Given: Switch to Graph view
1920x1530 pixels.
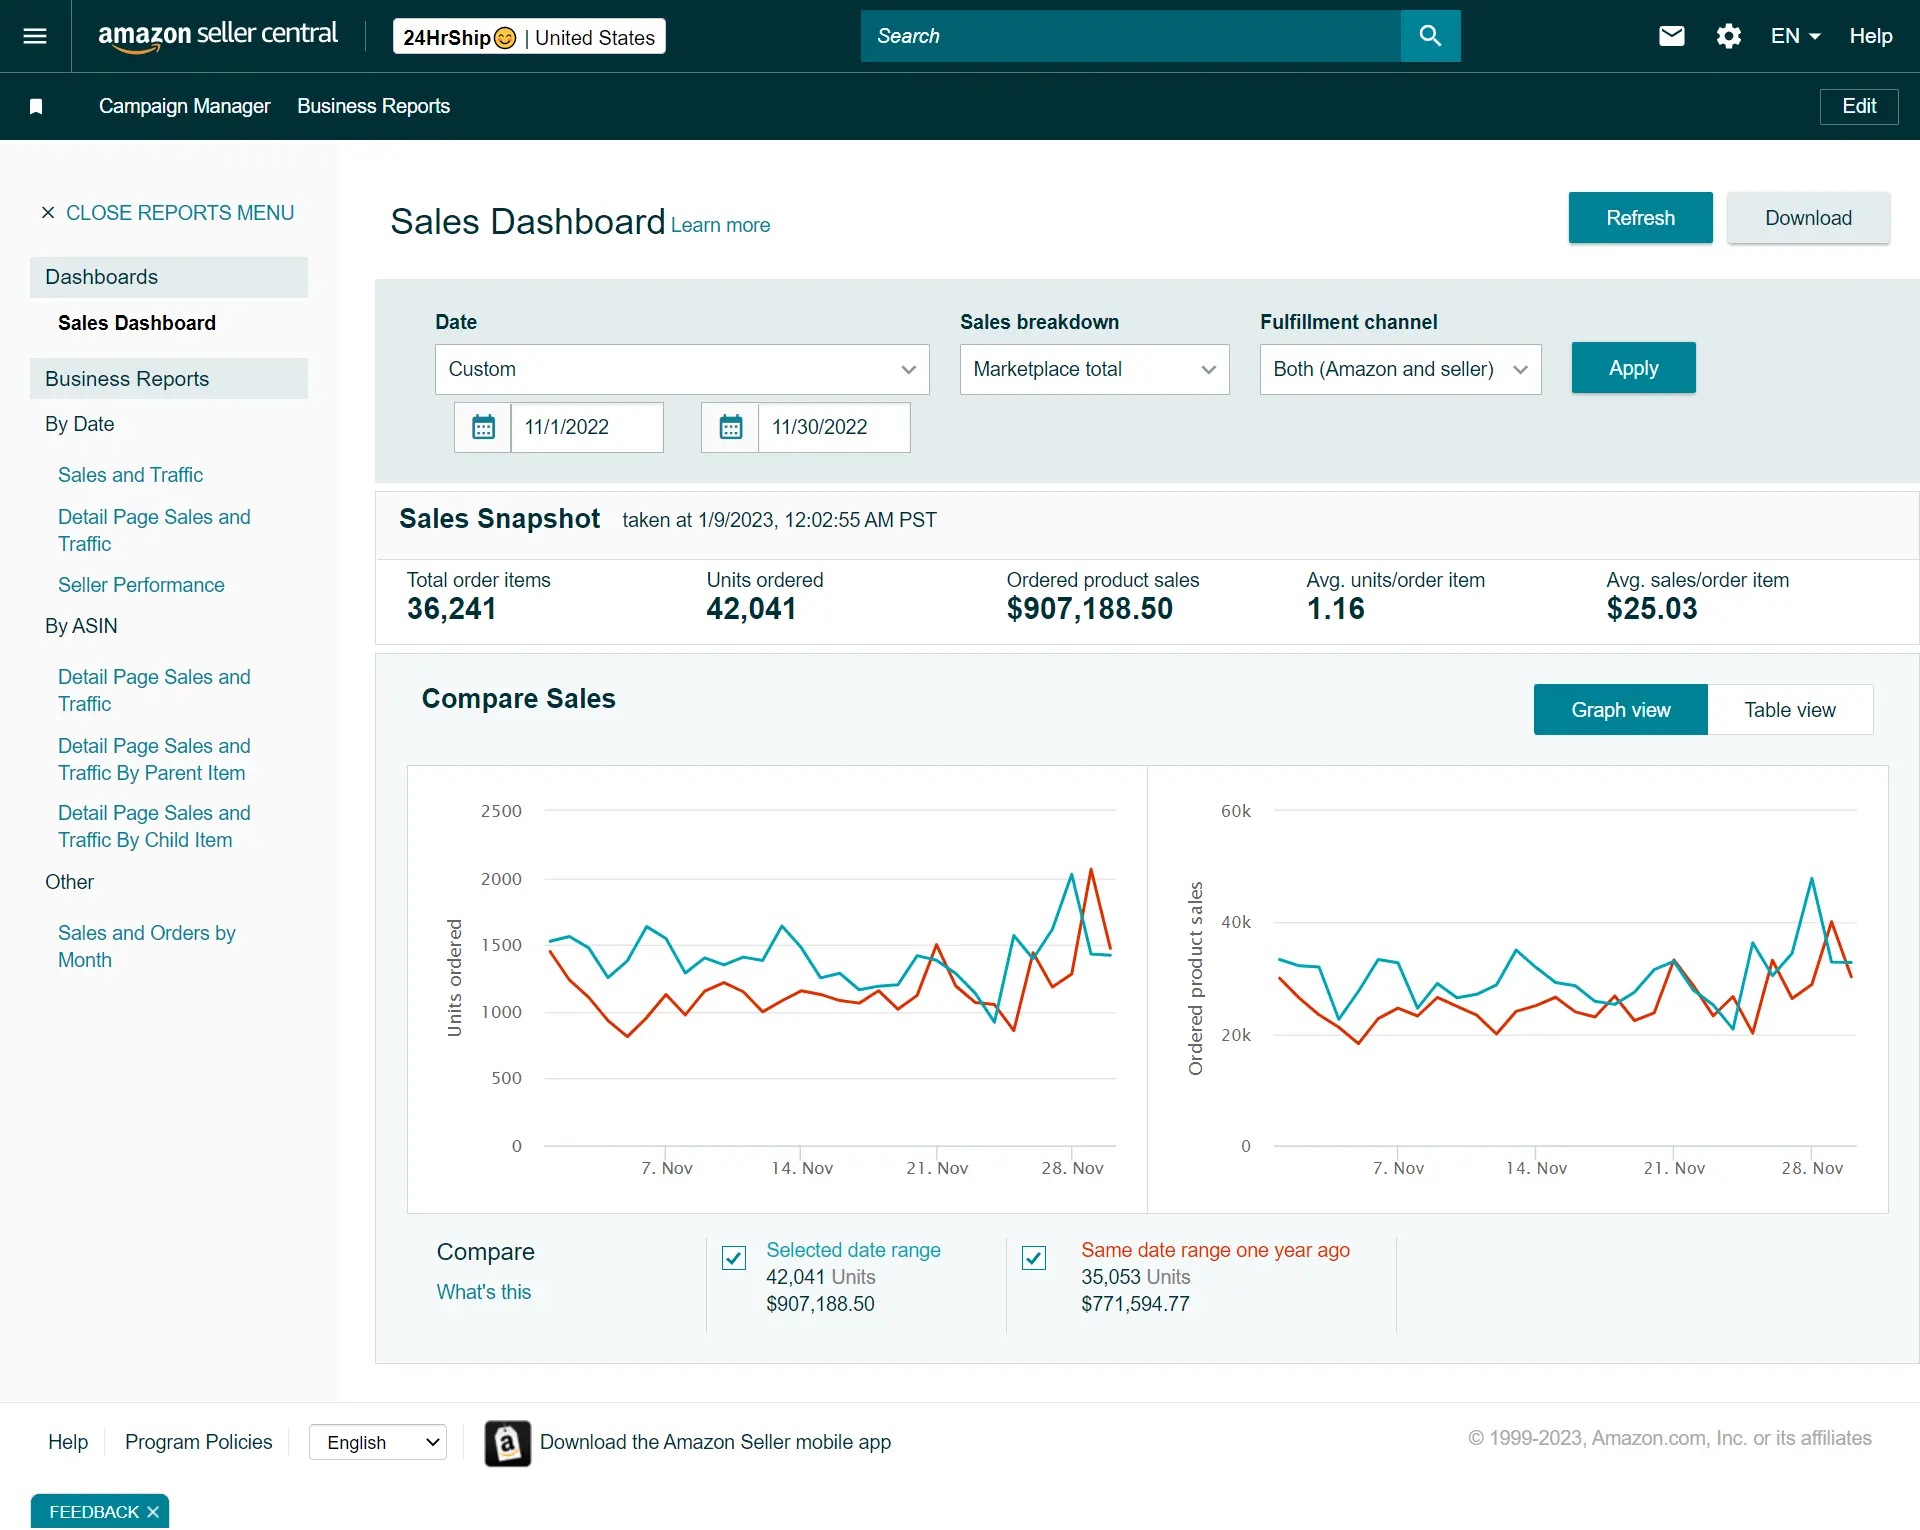Looking at the screenshot, I should (x=1620, y=710).
